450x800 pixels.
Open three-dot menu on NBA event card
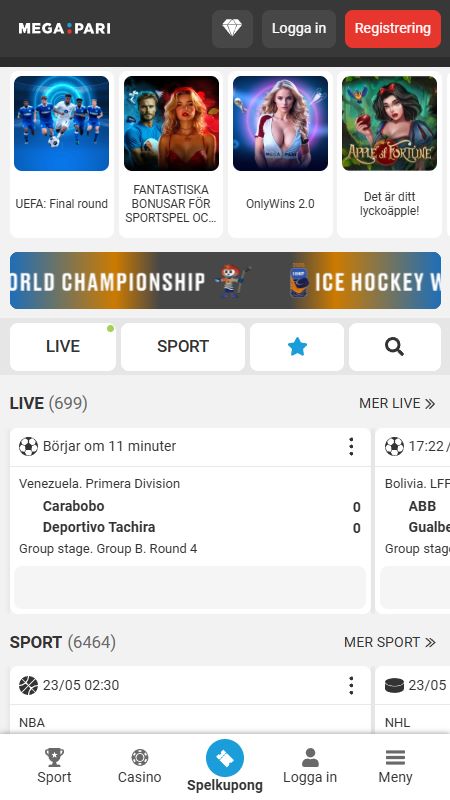pos(351,685)
